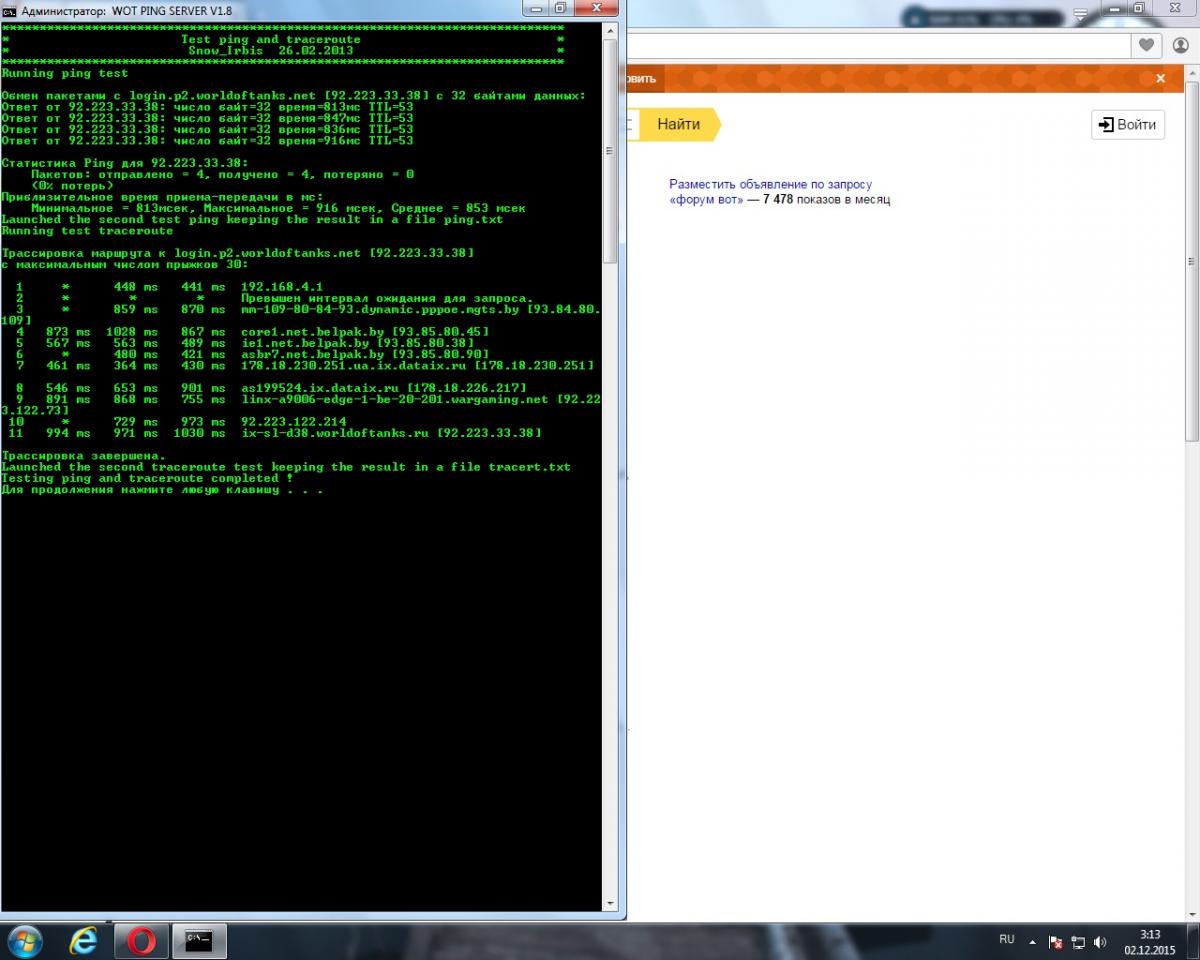The width and height of the screenshot is (1200, 960).
Task: Click the cmd window scrollbar down arrow
Action: [x=611, y=904]
